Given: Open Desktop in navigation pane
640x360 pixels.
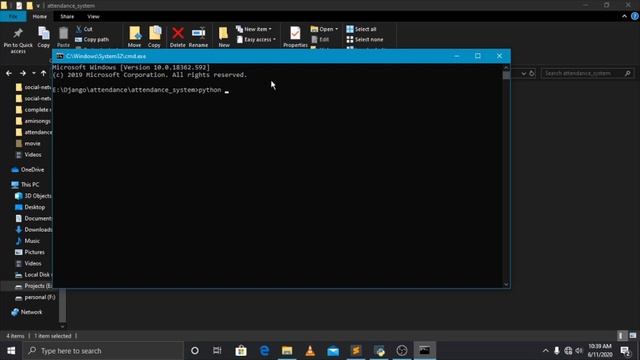Looking at the screenshot, I should coord(30,207).
